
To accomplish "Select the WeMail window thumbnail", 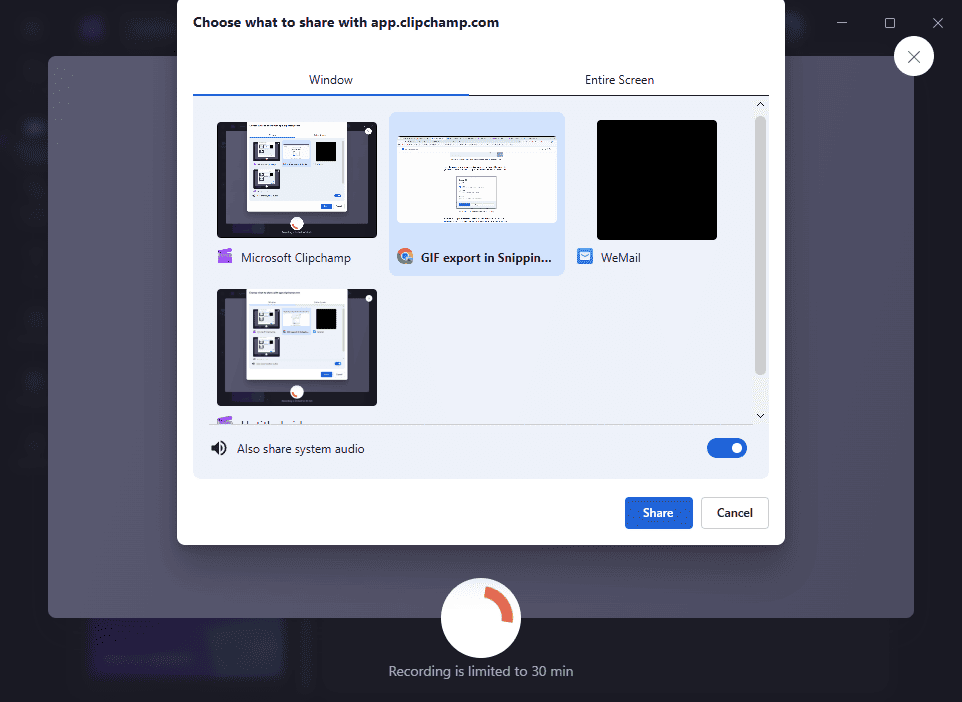I will pos(656,180).
